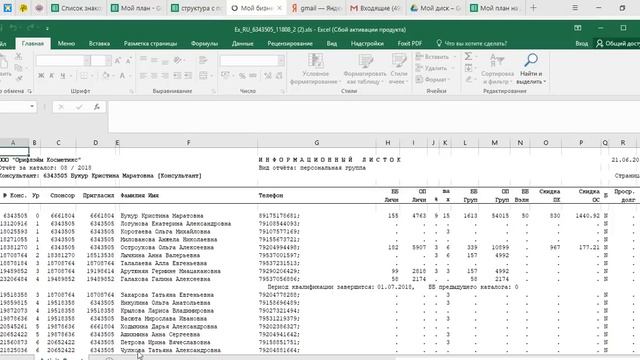Screen dimensions: 640x360
Task: Switch to the browser tab 'gmail — Янд'
Action: [x=316, y=8]
